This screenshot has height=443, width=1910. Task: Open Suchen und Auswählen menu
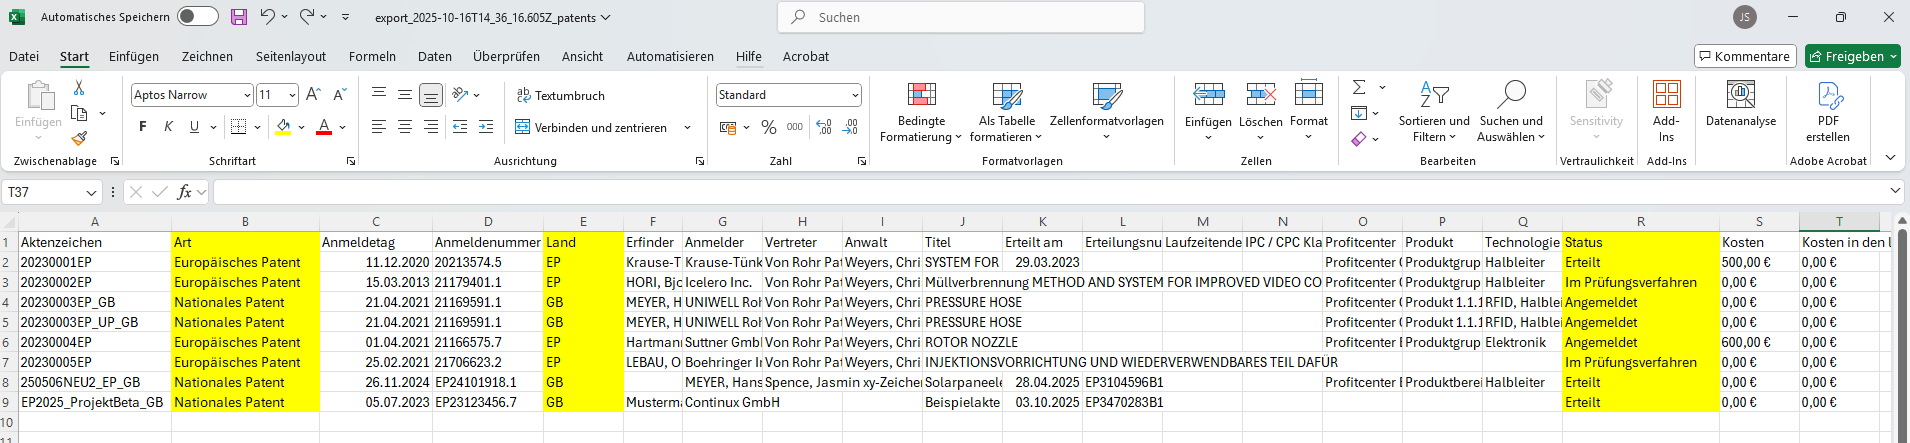[1511, 112]
